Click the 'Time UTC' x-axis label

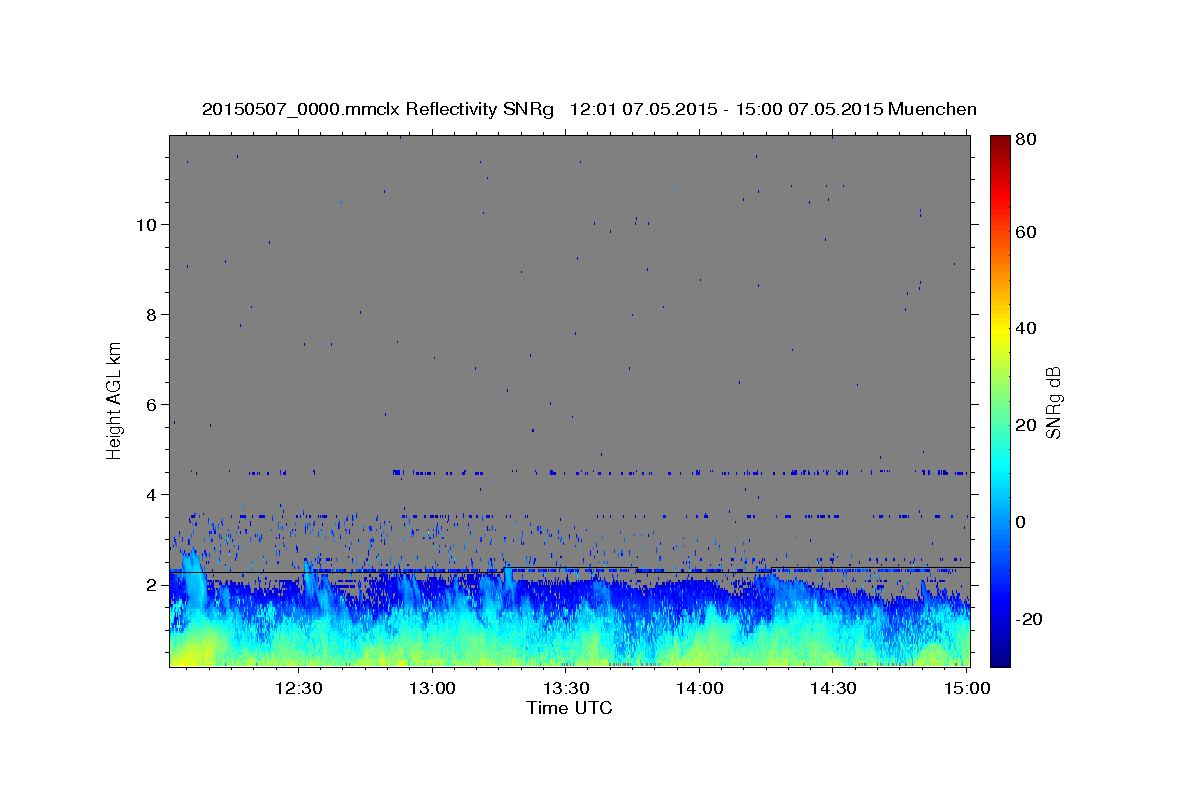click(x=569, y=708)
